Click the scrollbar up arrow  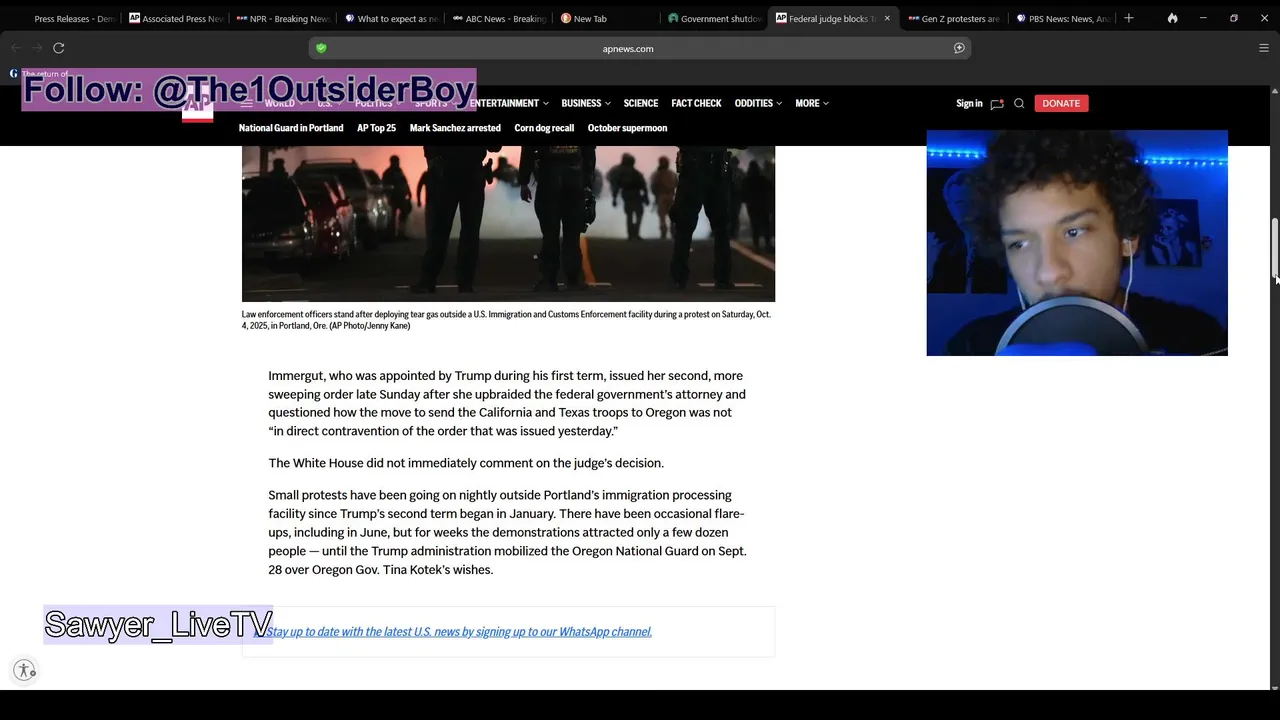pyautogui.click(x=1274, y=91)
